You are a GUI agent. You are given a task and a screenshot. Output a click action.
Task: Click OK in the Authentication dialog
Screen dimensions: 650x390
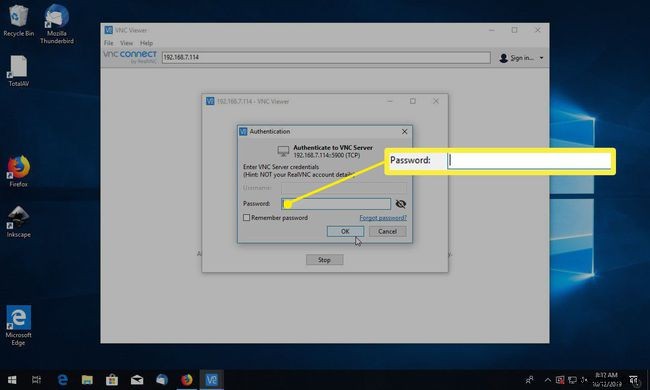[x=345, y=231]
